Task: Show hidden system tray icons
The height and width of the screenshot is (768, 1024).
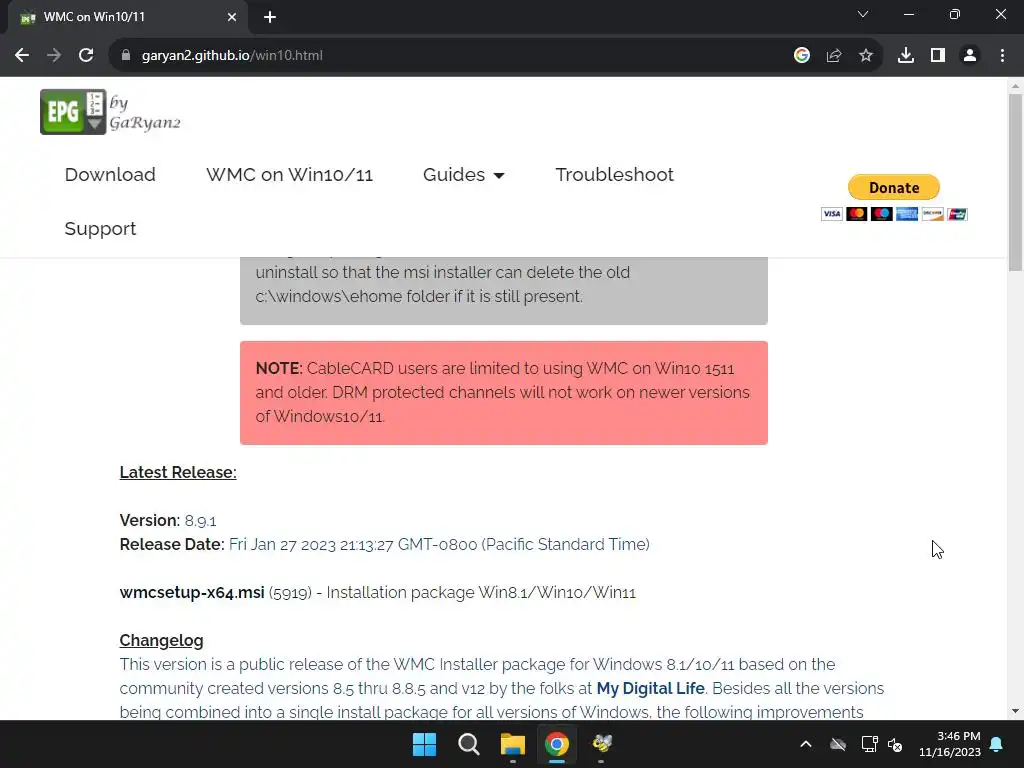Action: click(806, 744)
